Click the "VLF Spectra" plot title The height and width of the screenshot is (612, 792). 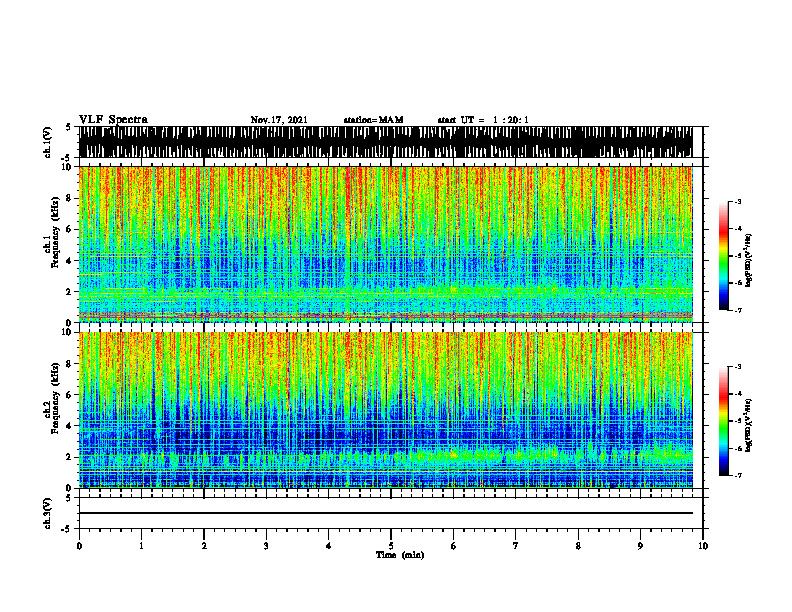point(113,120)
